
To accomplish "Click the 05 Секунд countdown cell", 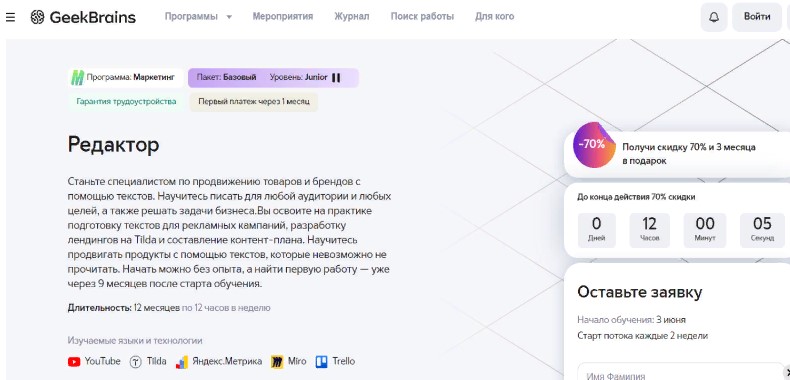I will (x=762, y=230).
